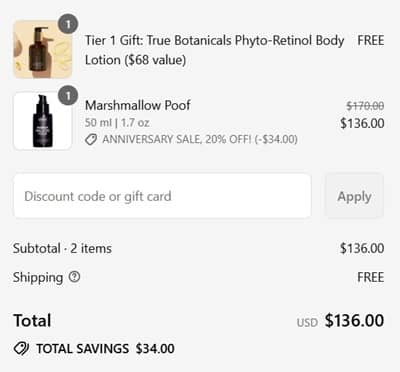Click the crossed-out $170.00 original price

tap(365, 106)
